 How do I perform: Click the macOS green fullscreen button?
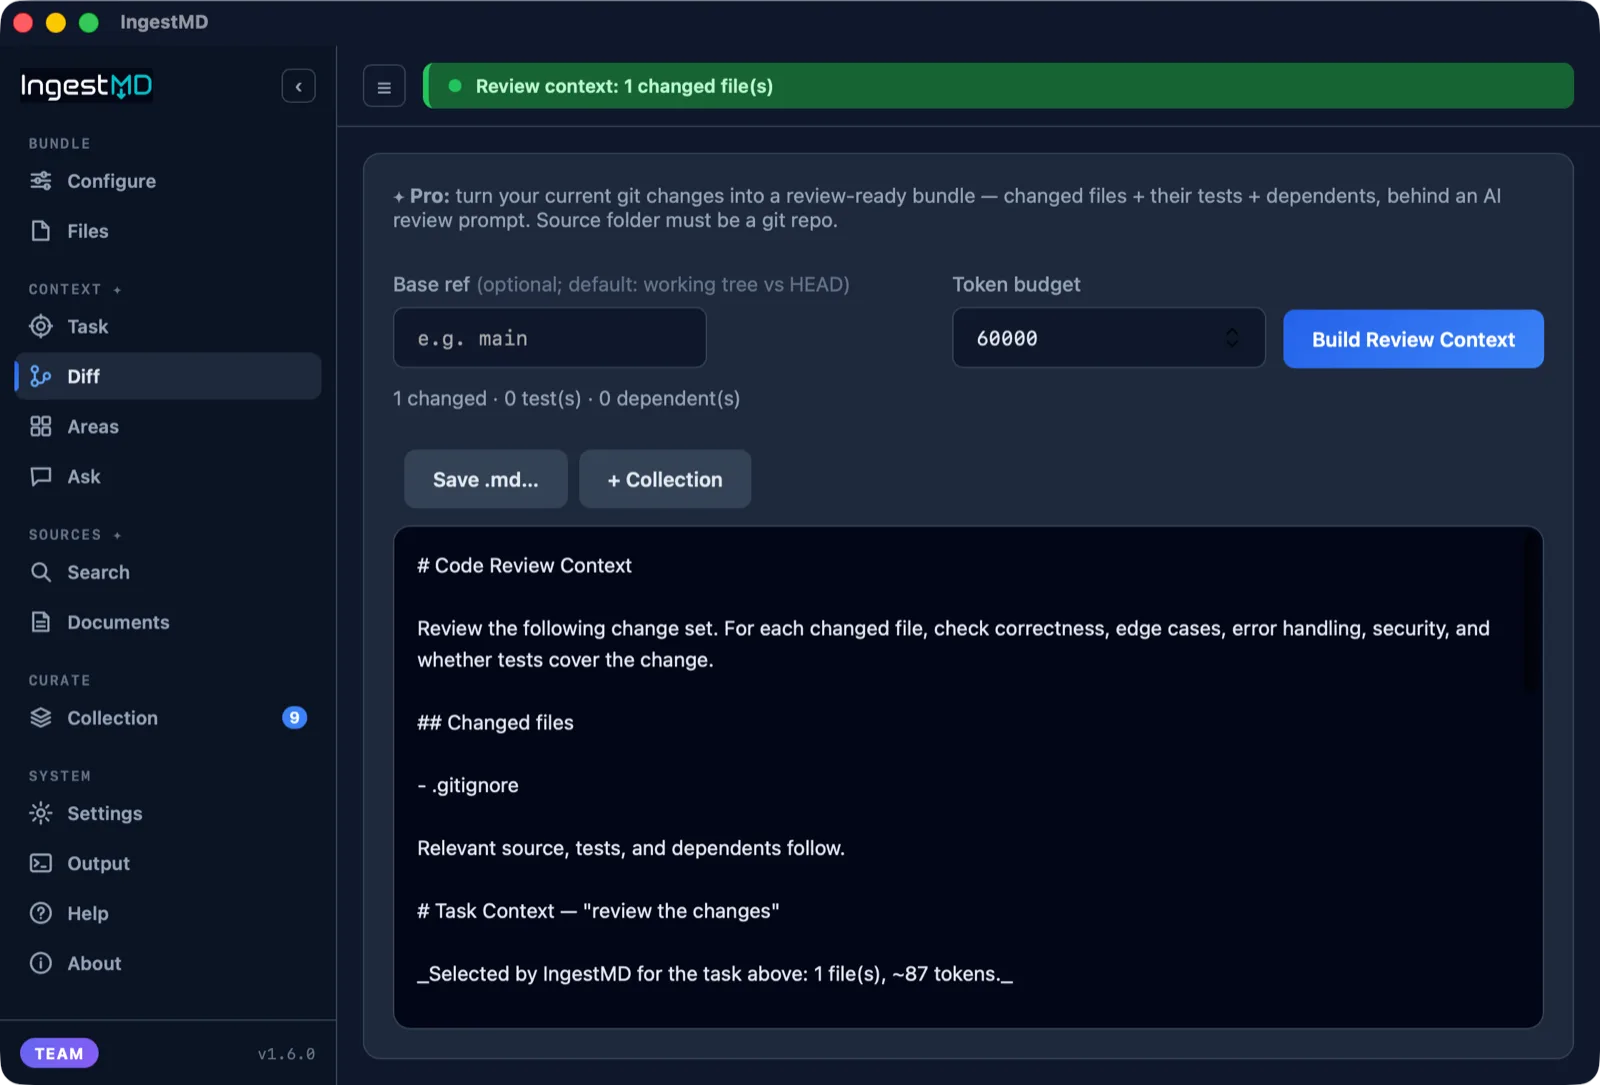point(89,22)
